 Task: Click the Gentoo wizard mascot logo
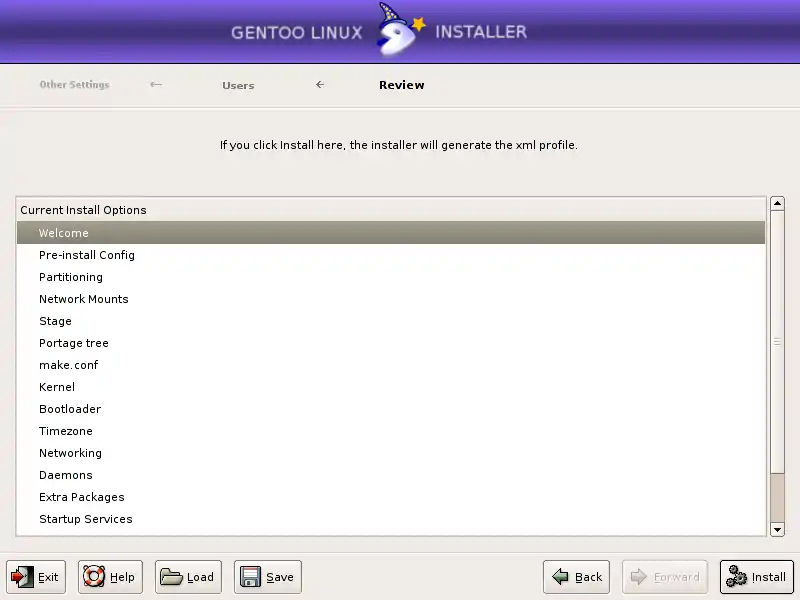(x=398, y=32)
